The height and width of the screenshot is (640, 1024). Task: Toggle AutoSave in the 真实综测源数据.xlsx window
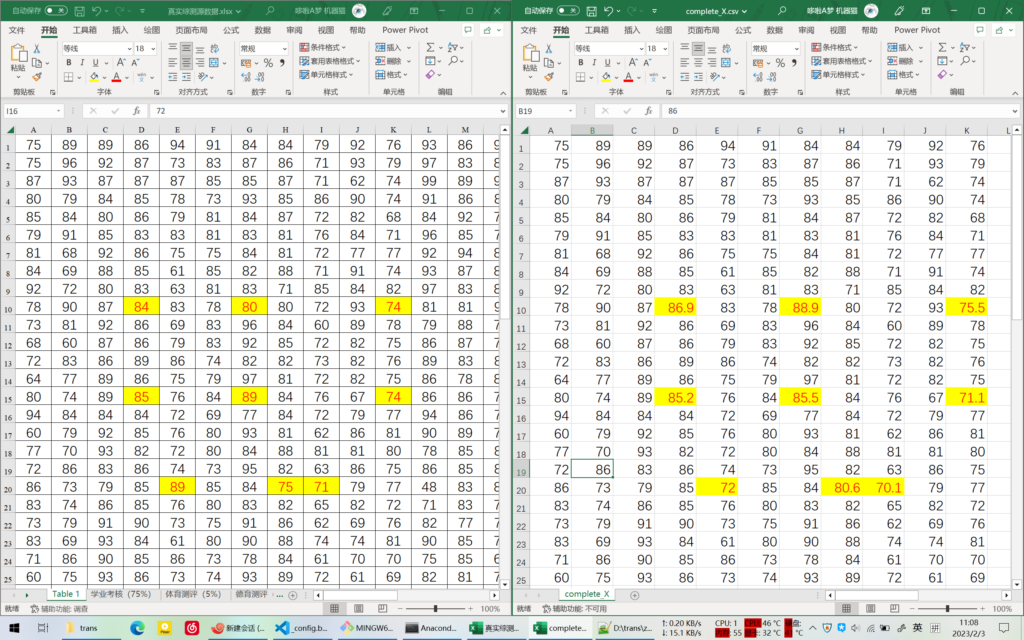tap(58, 11)
